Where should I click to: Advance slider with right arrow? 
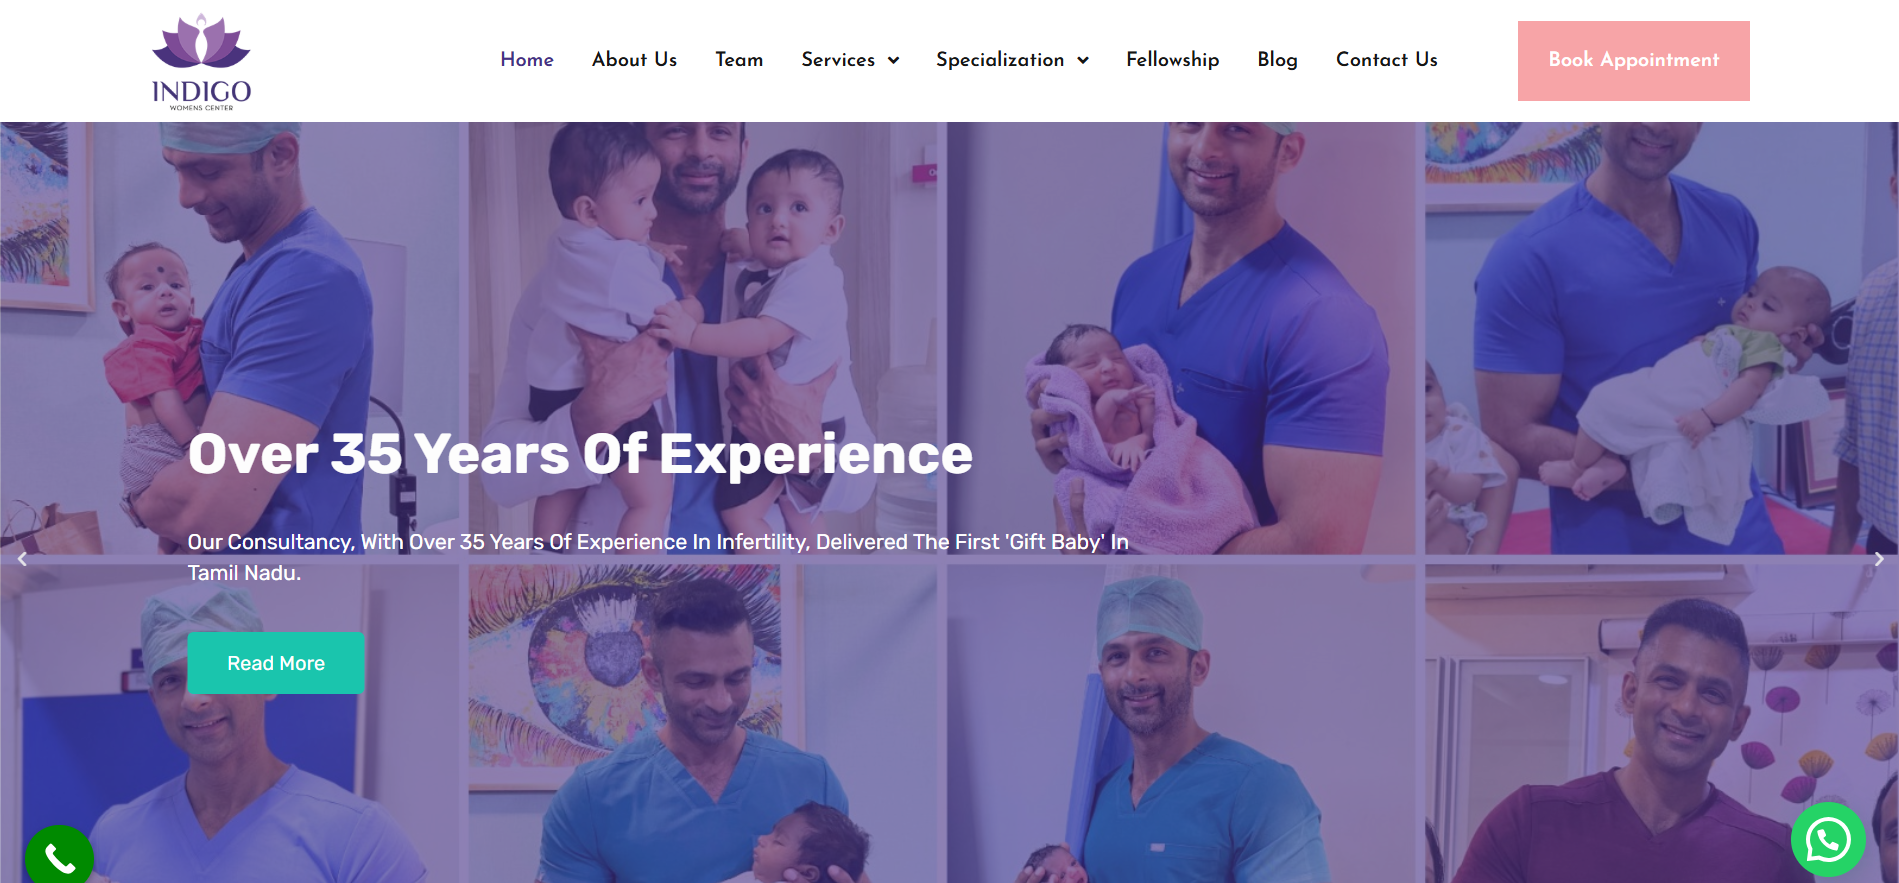pos(1878,559)
